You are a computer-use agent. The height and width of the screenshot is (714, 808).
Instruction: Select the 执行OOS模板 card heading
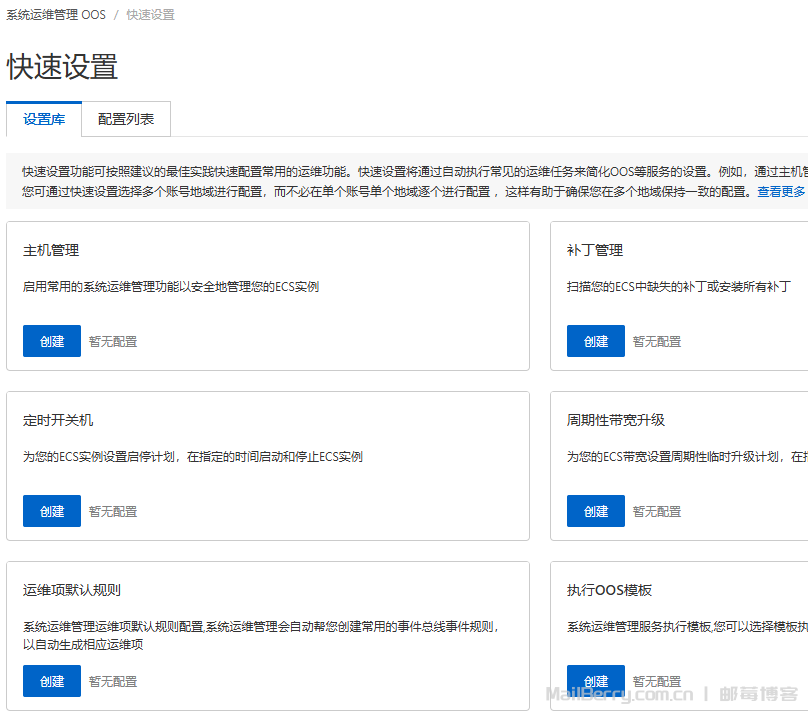(609, 590)
